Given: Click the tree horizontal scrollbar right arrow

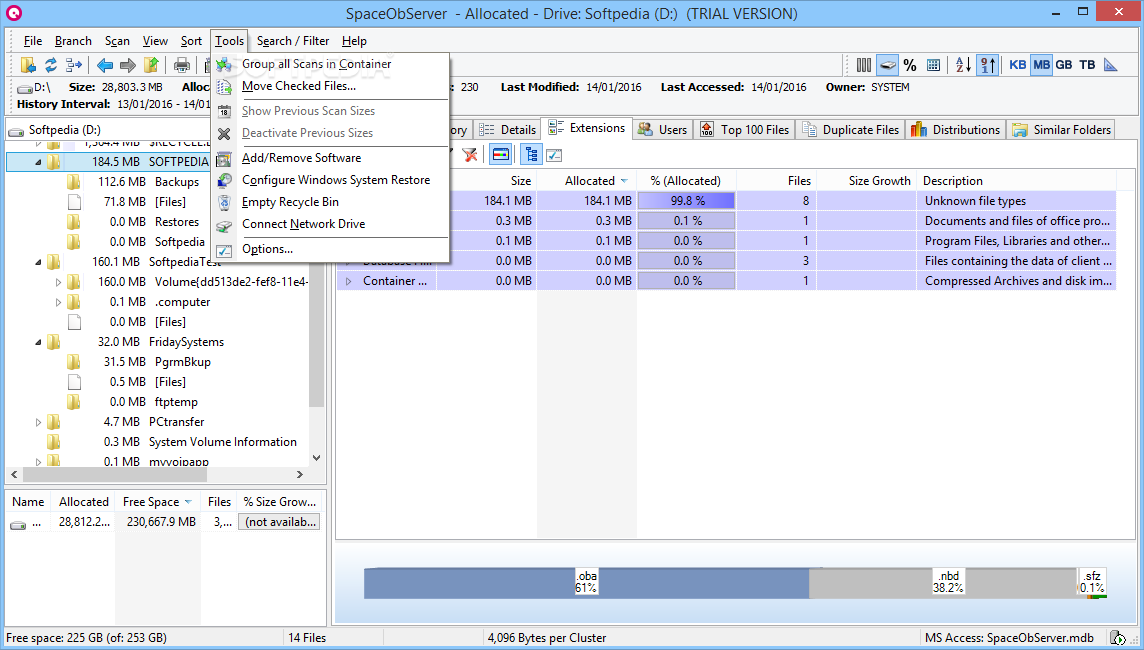Looking at the screenshot, I should (299, 474).
